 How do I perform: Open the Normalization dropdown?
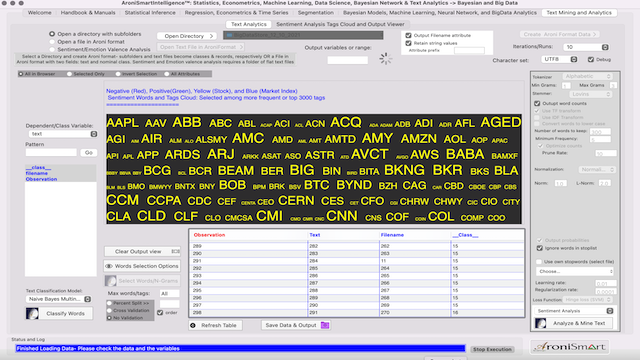[597, 169]
